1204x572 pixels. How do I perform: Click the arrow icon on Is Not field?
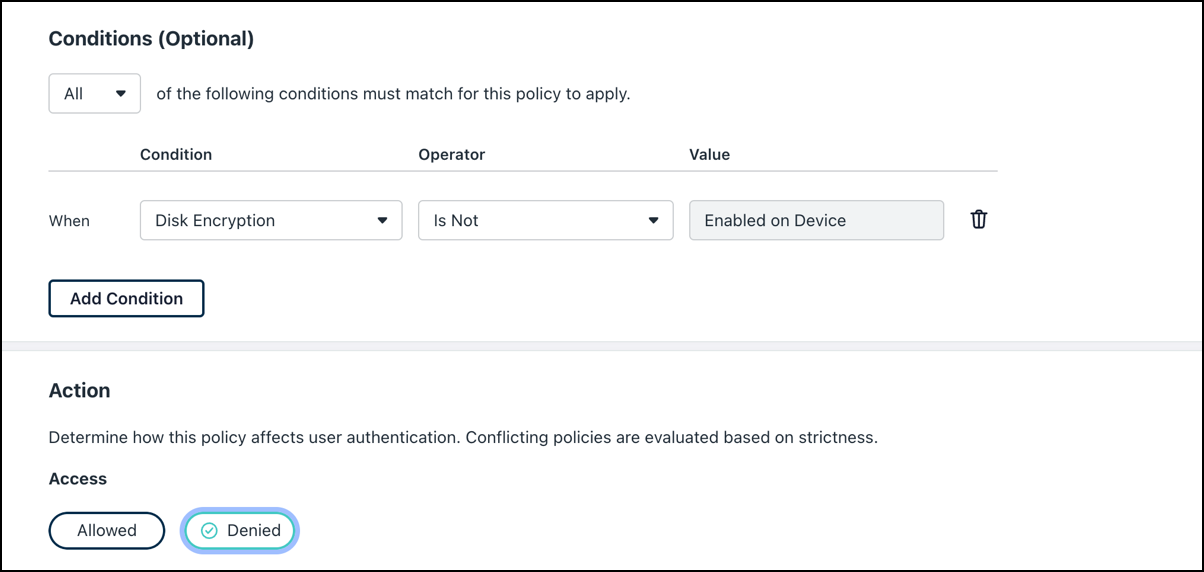point(654,221)
